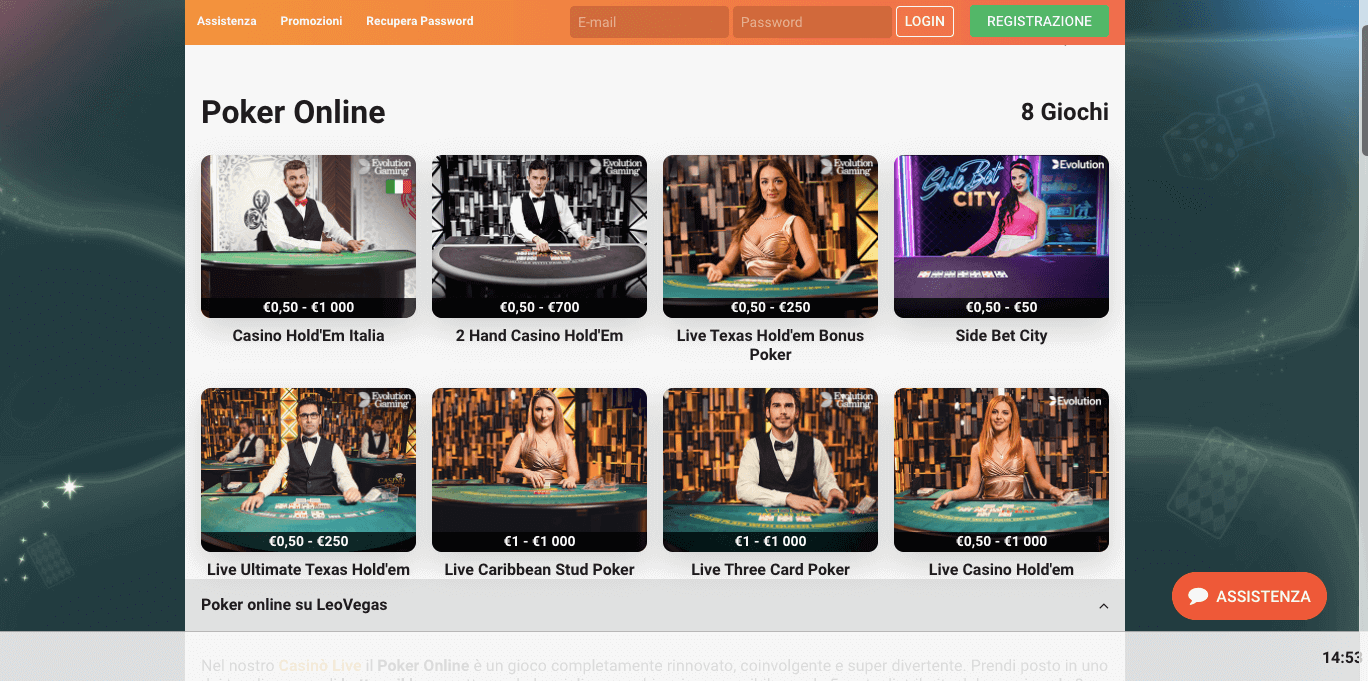Click the €0,50 - €50 bet range label

click(1001, 307)
